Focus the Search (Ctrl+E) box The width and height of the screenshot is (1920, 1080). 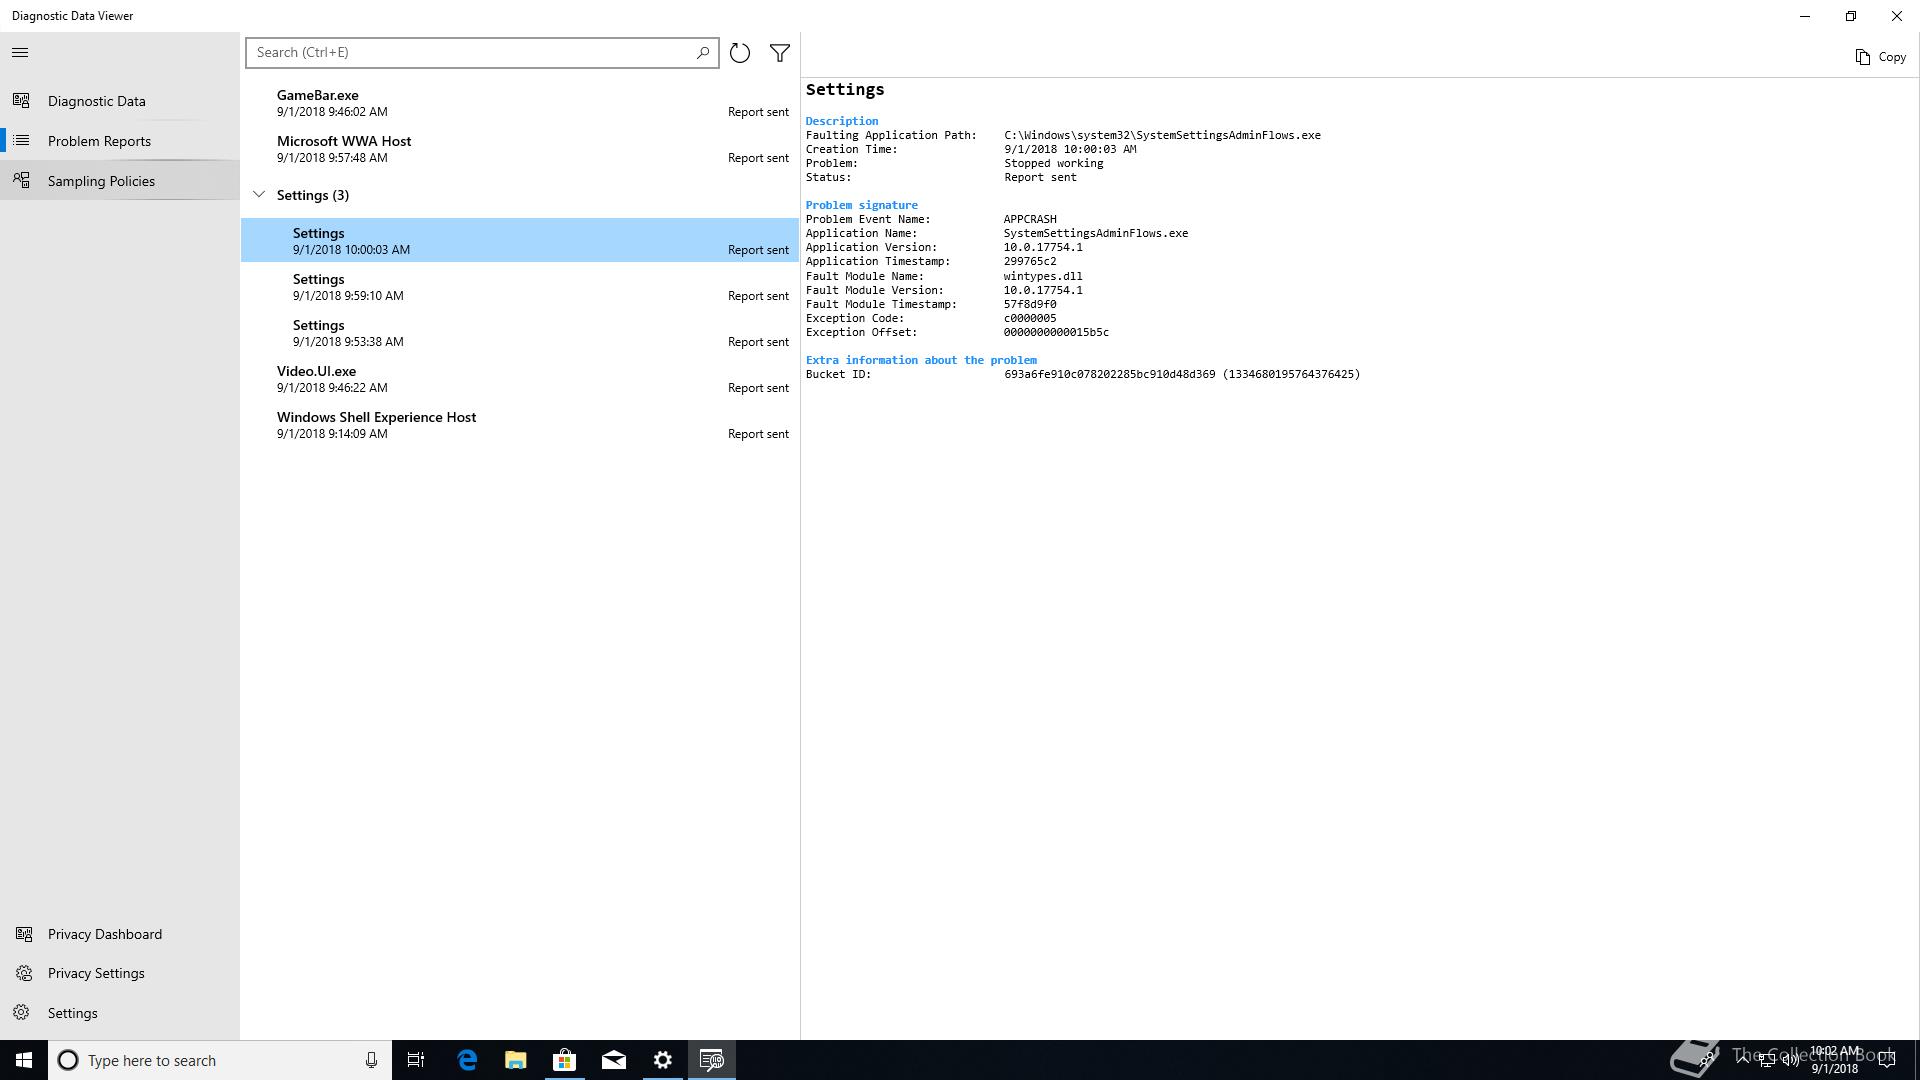point(482,52)
